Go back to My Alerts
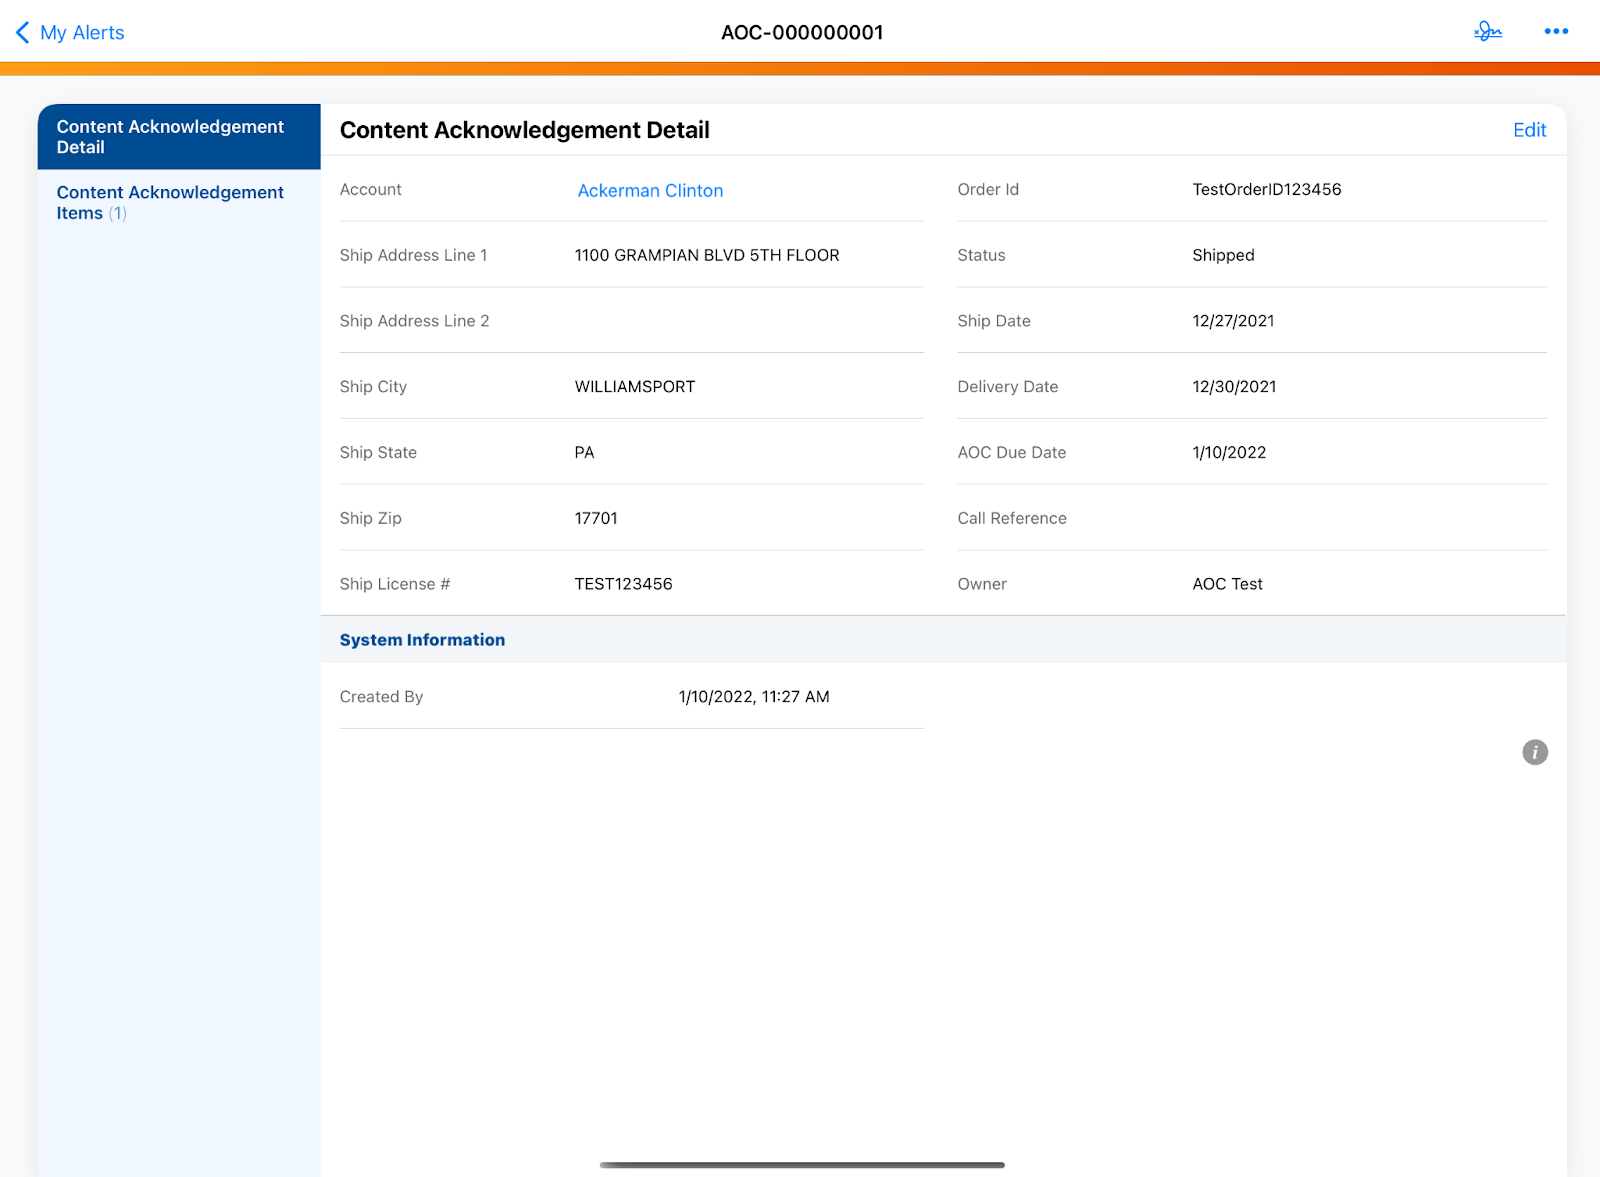This screenshot has width=1600, height=1177. click(x=82, y=33)
